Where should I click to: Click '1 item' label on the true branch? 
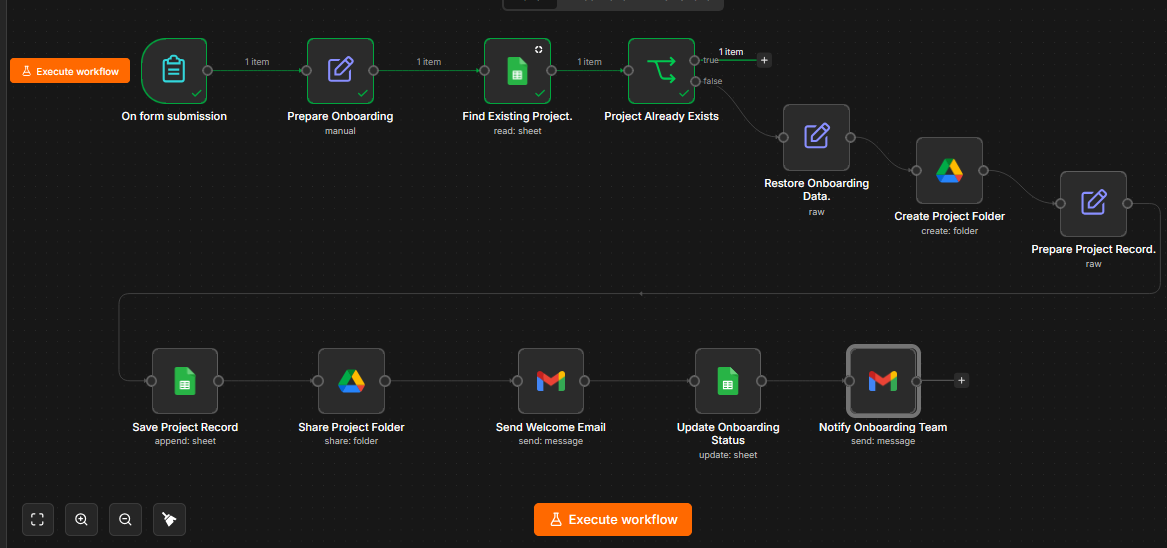pyautogui.click(x=731, y=51)
